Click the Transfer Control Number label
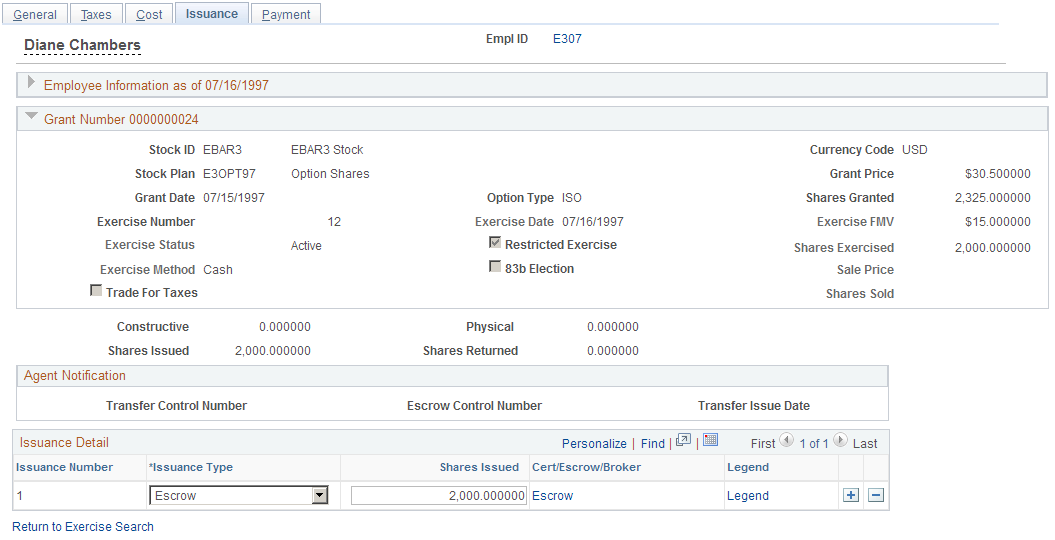The image size is (1055, 540). coord(176,406)
